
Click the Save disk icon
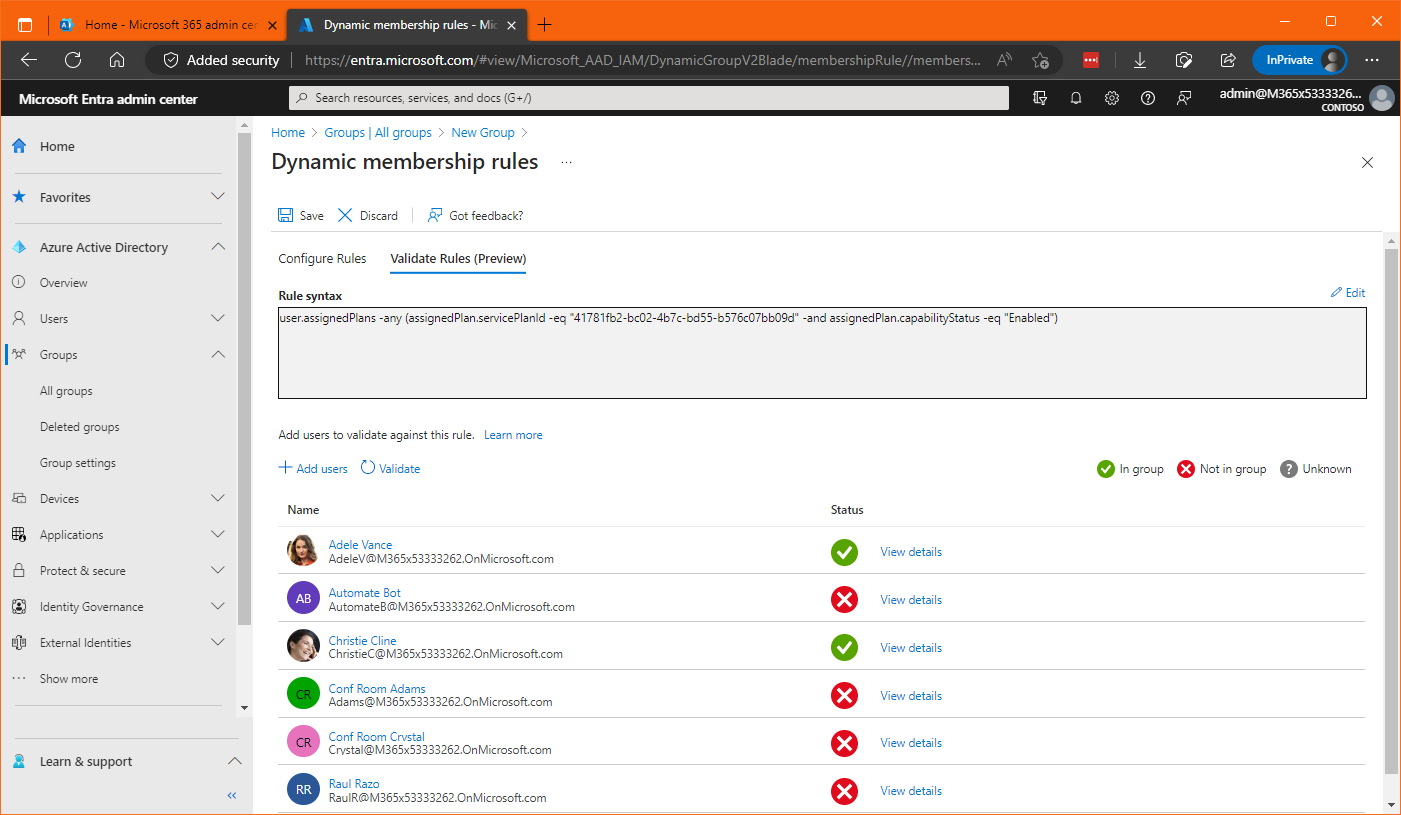coord(286,215)
